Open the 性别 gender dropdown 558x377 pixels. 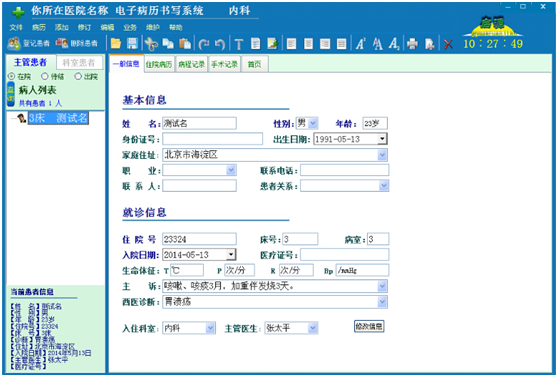313,124
